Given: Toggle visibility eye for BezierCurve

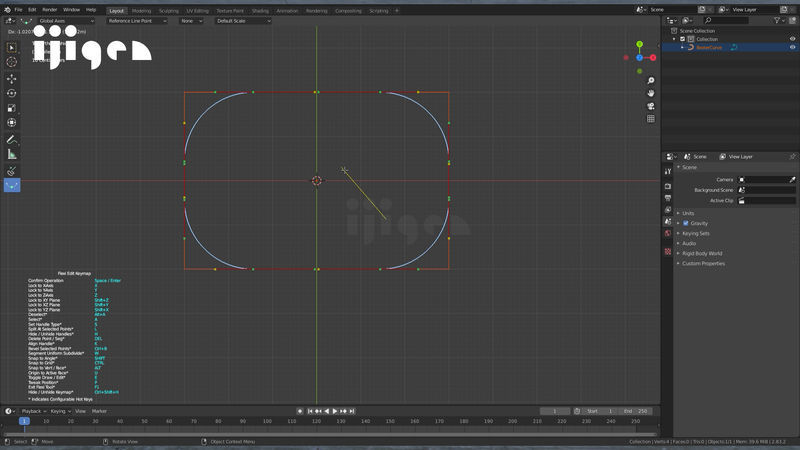Looking at the screenshot, I should point(792,47).
